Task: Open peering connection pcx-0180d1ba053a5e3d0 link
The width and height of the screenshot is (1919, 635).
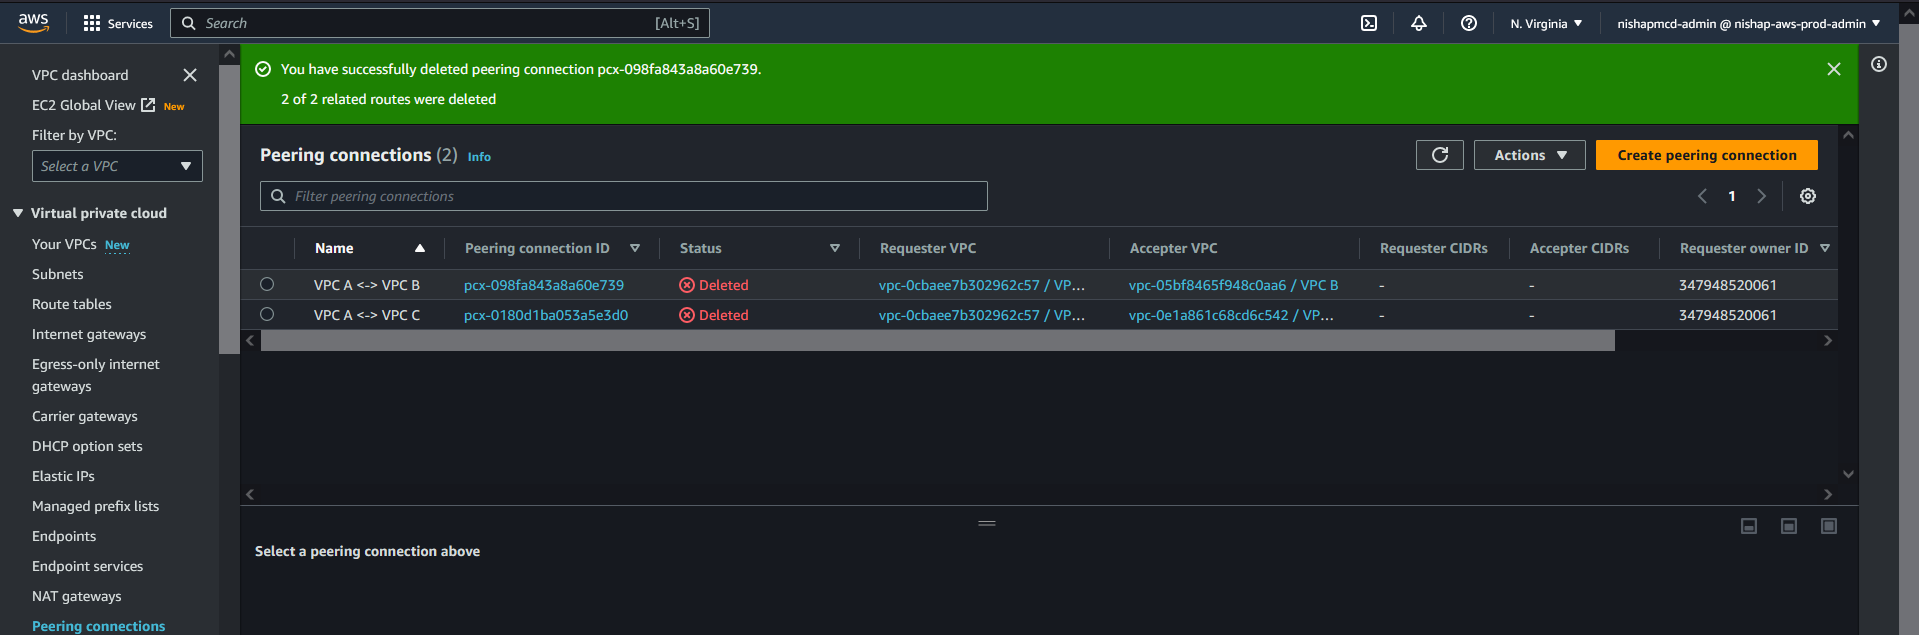Action: click(x=546, y=315)
